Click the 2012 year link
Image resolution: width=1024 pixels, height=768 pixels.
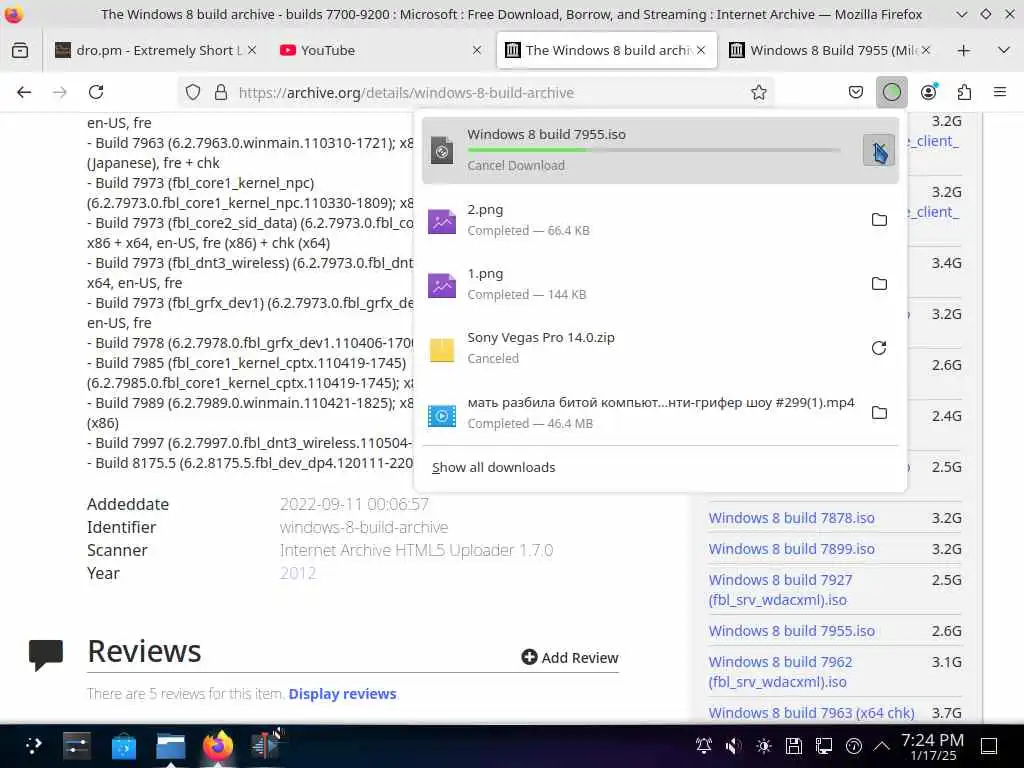tap(298, 573)
